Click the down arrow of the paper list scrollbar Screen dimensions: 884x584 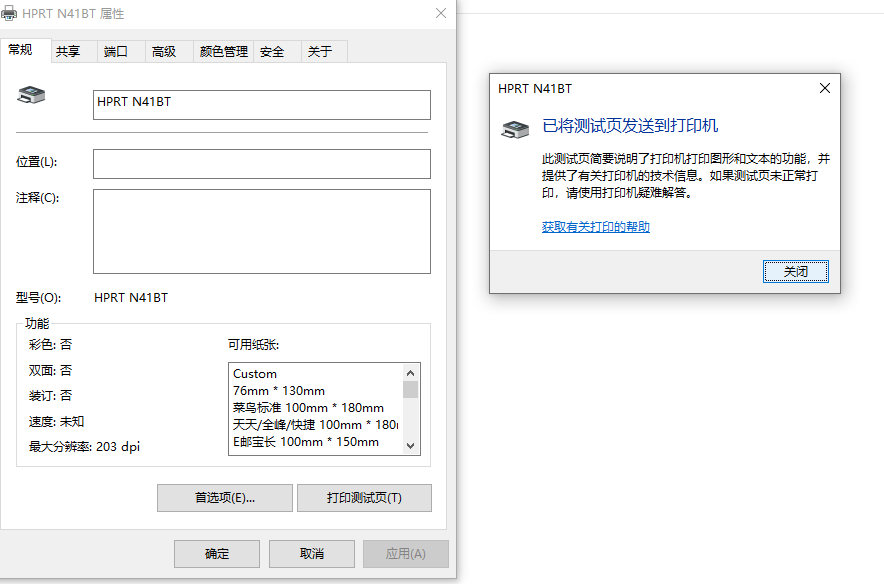410,446
